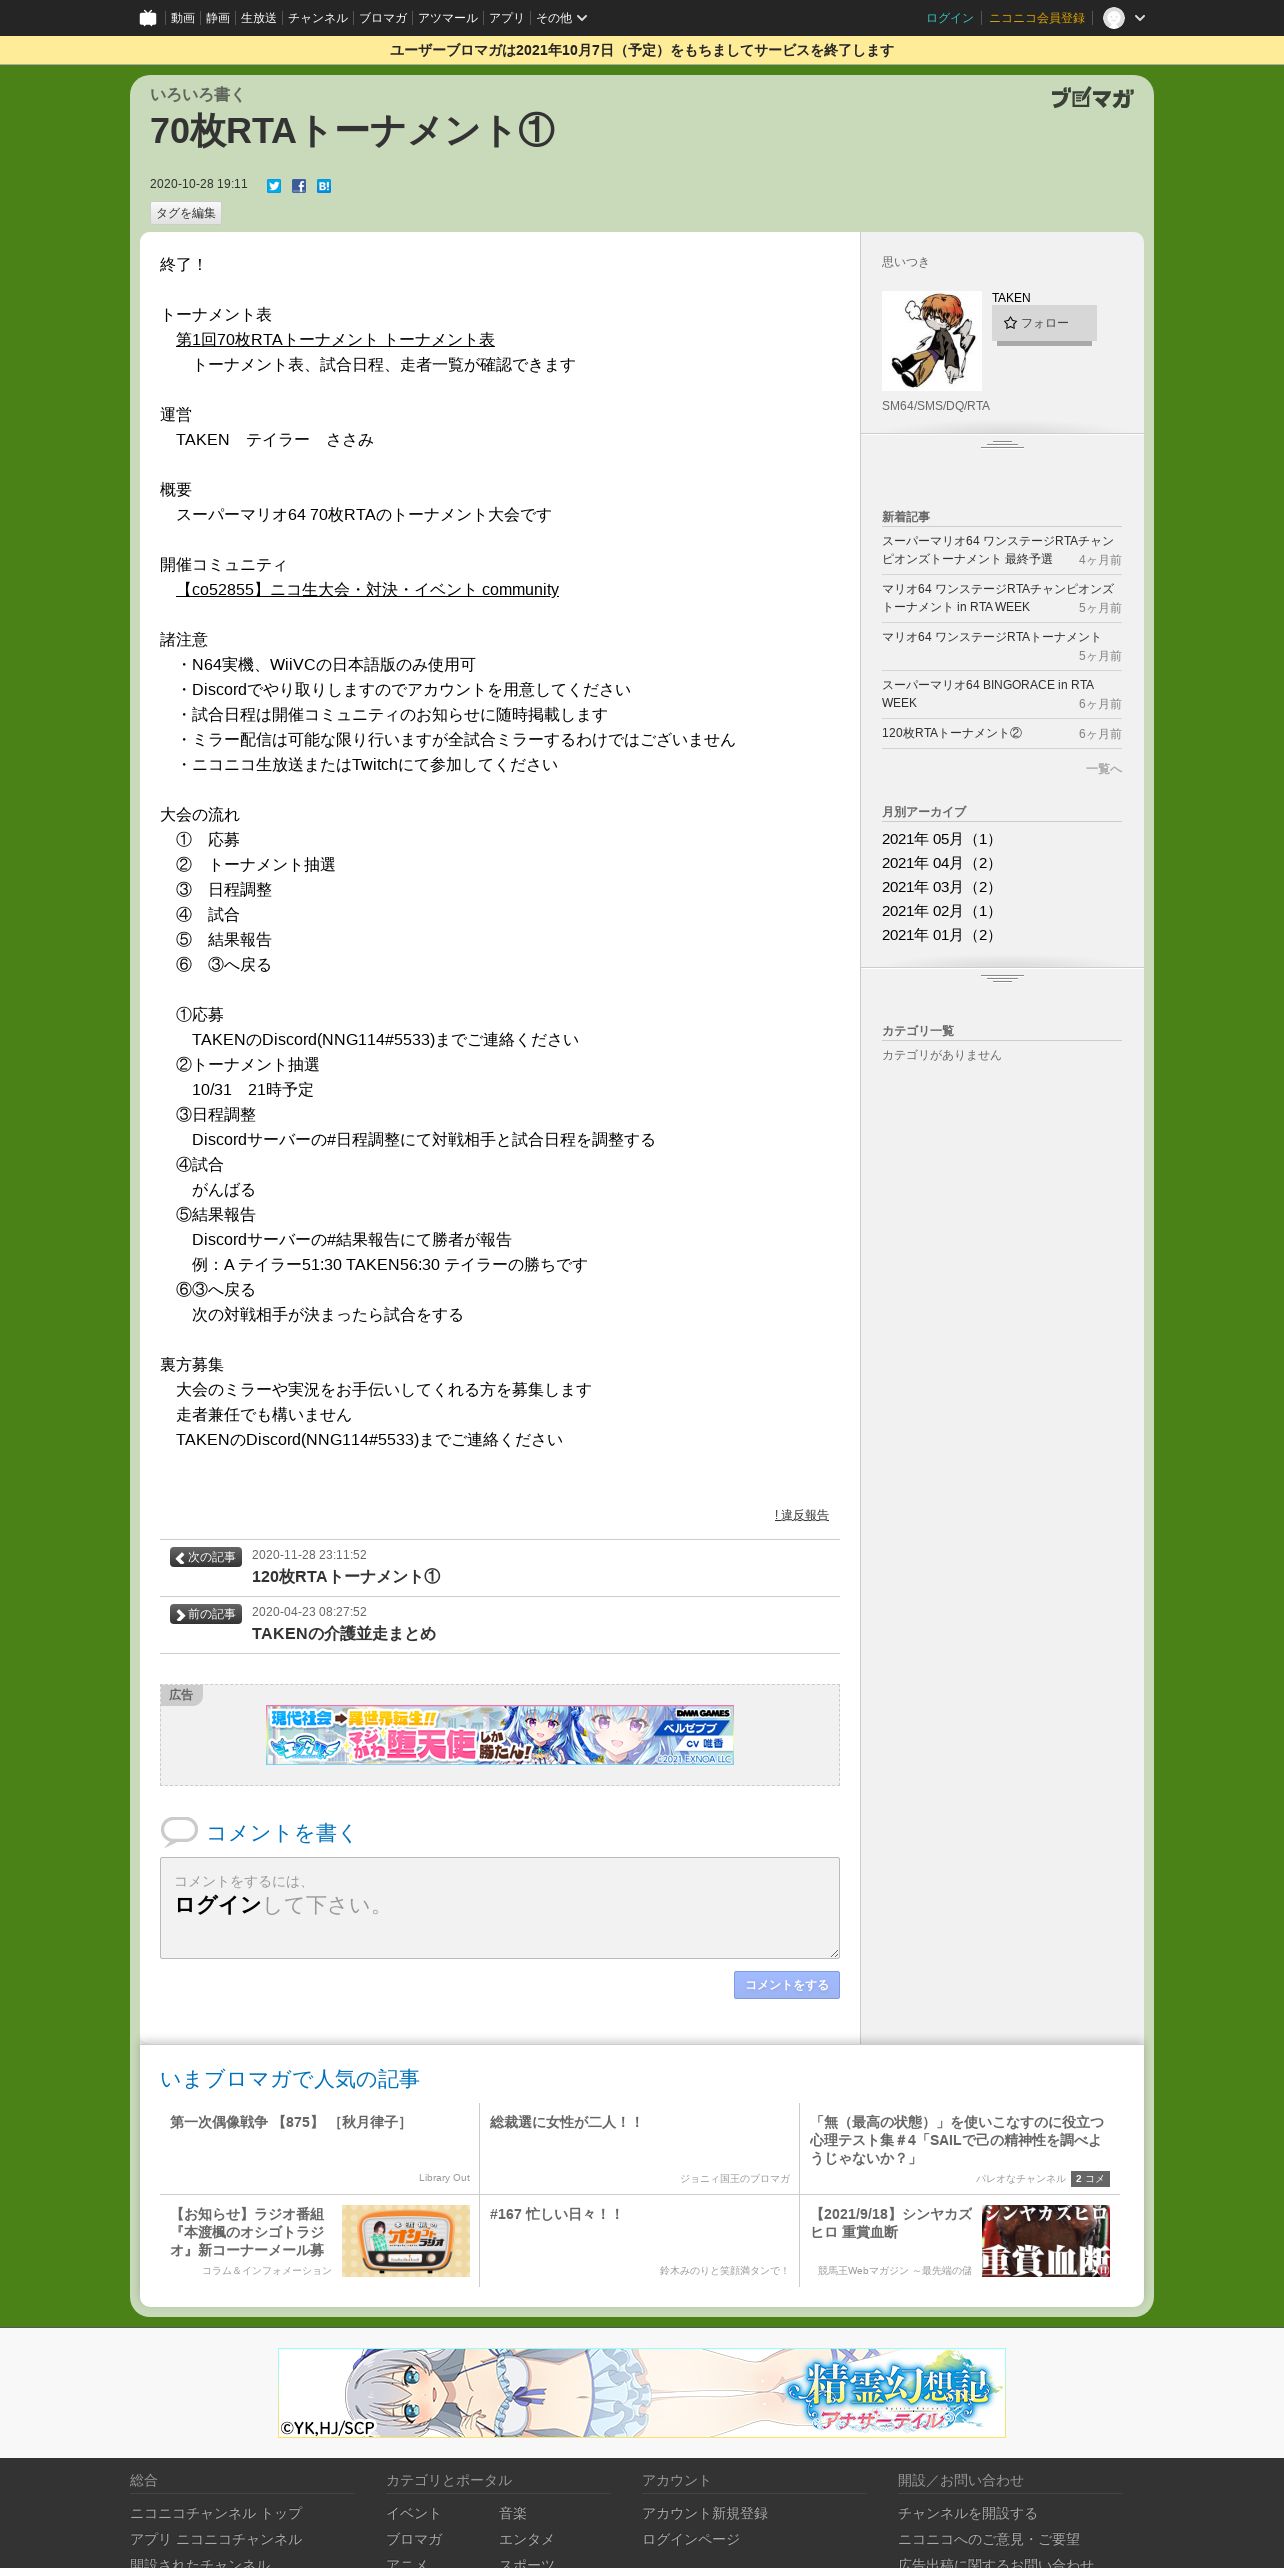
Task: Open SAIL 心理テスト集＃4 article
Action: pos(957,2140)
